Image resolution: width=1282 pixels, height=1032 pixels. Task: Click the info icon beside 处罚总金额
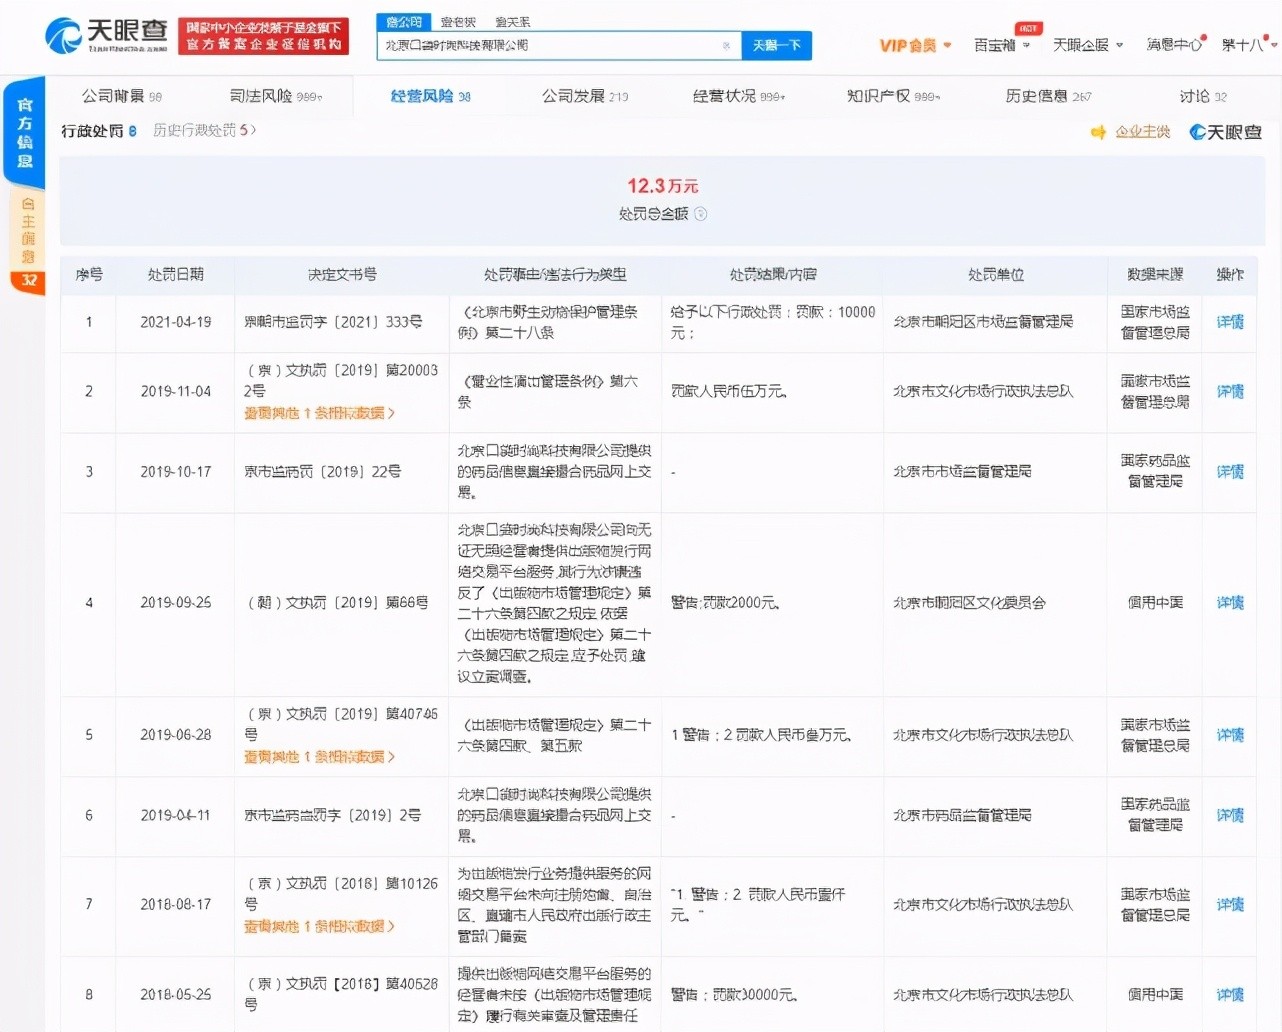(700, 214)
